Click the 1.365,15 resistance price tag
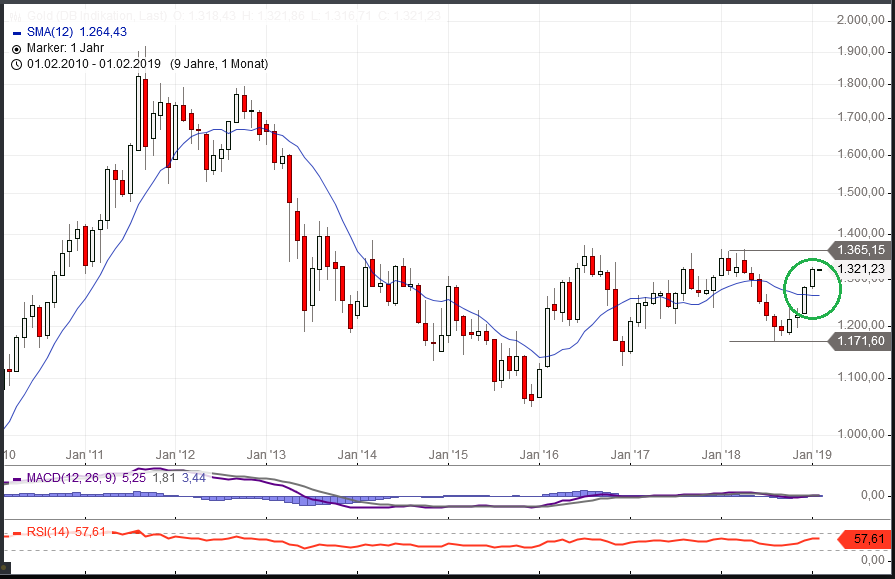The height and width of the screenshot is (579, 895). click(860, 250)
